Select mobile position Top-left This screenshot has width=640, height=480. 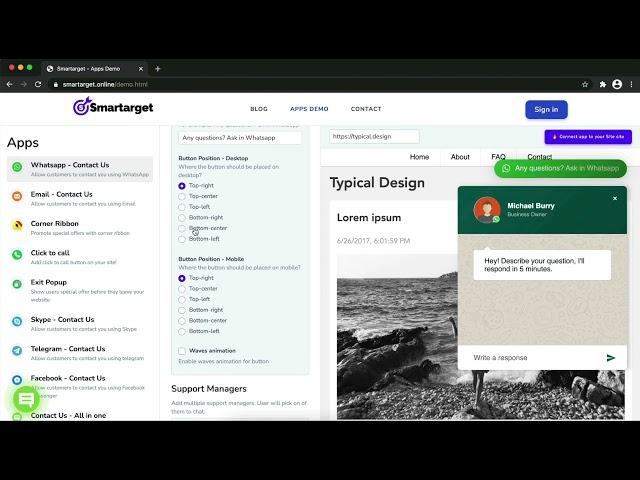pos(182,300)
